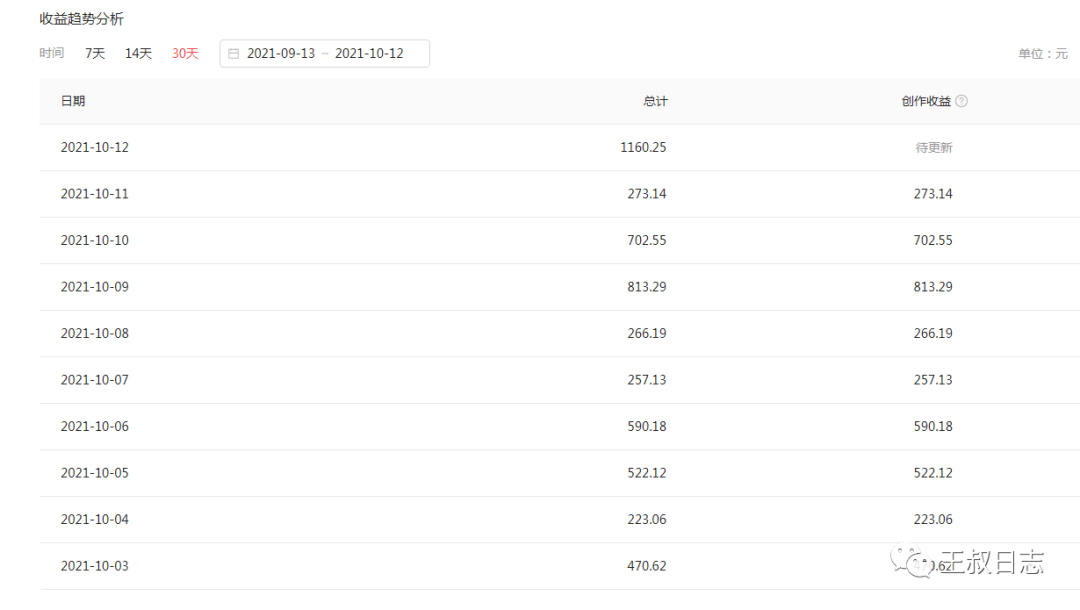This screenshot has width=1080, height=610.
Task: Click the help icon beside 创作收益
Action: pyautogui.click(x=962, y=101)
